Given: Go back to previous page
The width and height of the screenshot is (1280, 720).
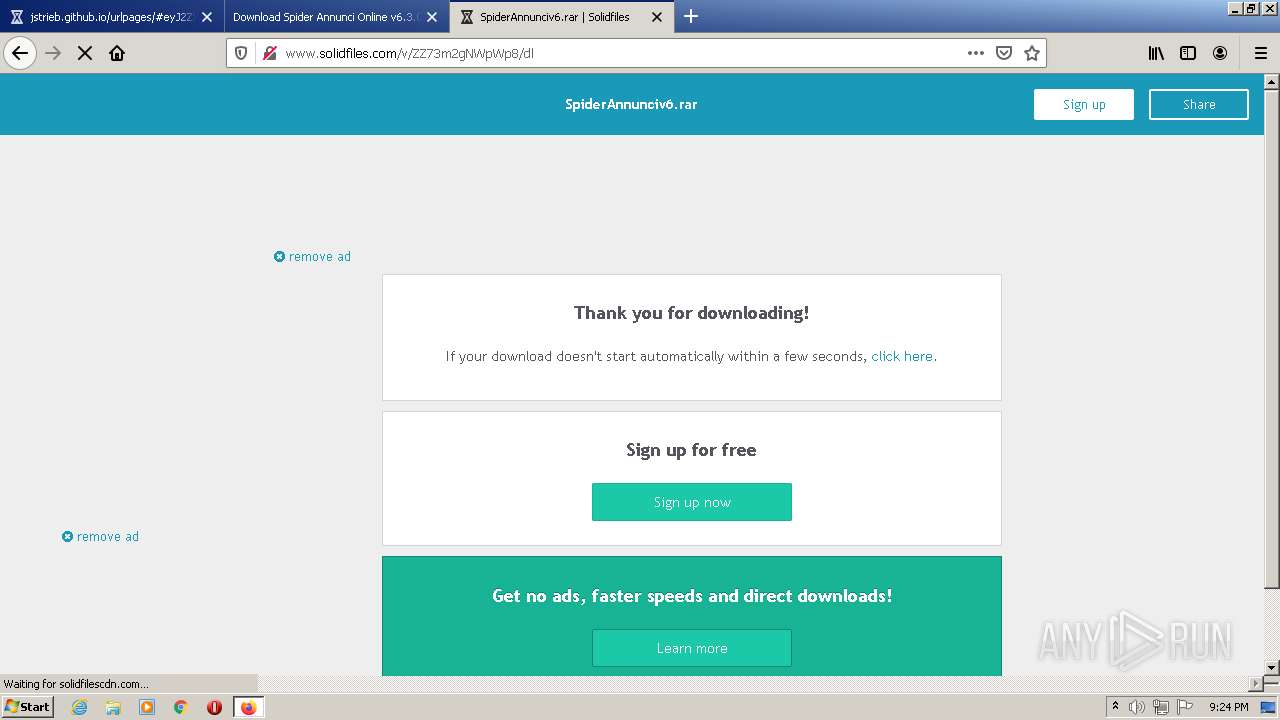Looking at the screenshot, I should (20, 53).
